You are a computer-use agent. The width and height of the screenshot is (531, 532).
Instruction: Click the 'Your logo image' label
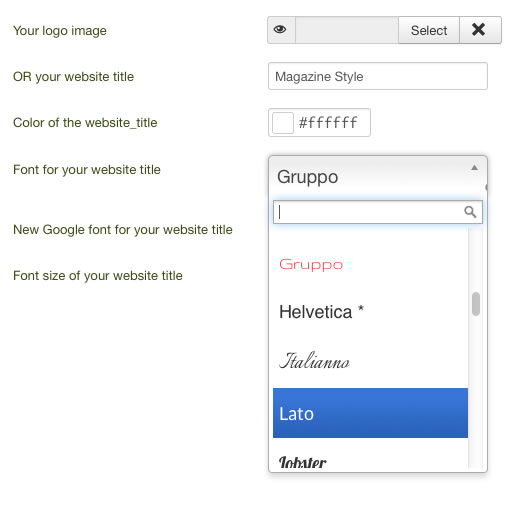(60, 31)
